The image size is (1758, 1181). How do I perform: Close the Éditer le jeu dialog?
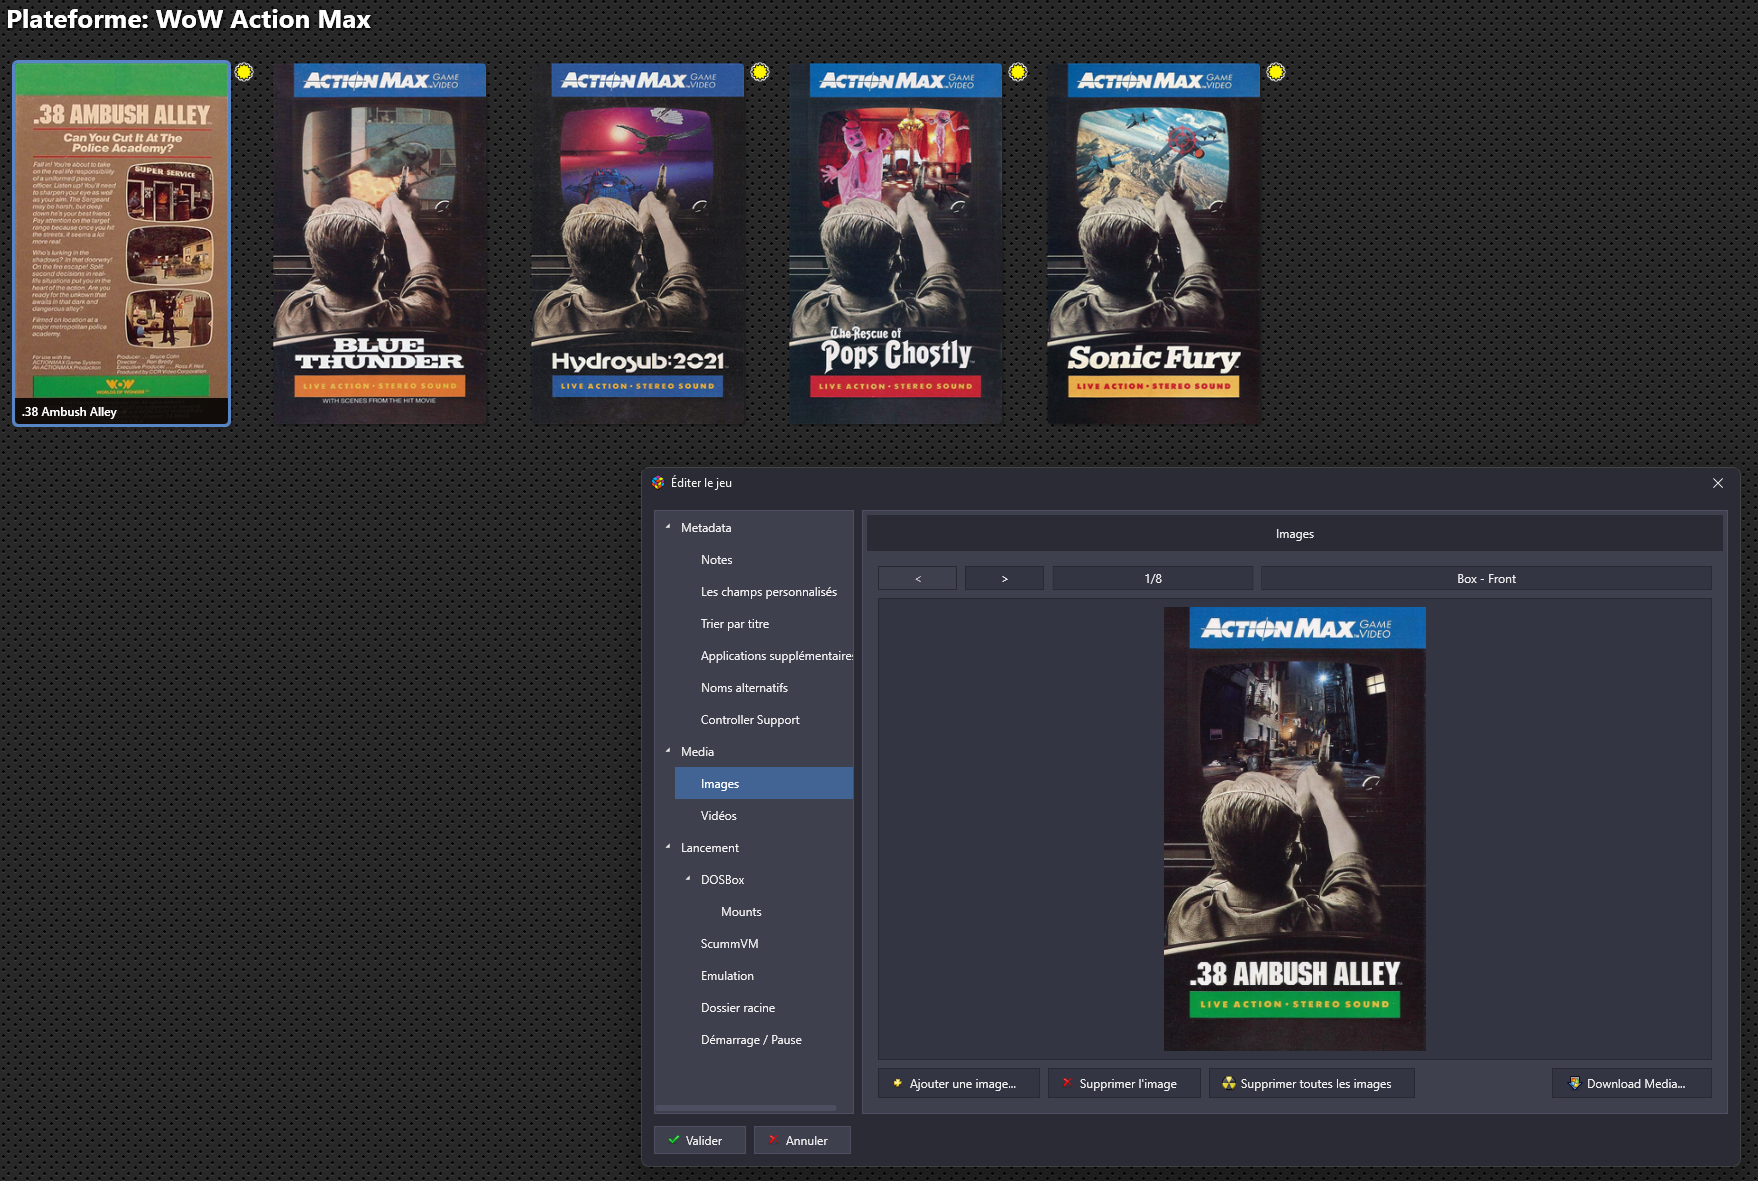click(1718, 483)
